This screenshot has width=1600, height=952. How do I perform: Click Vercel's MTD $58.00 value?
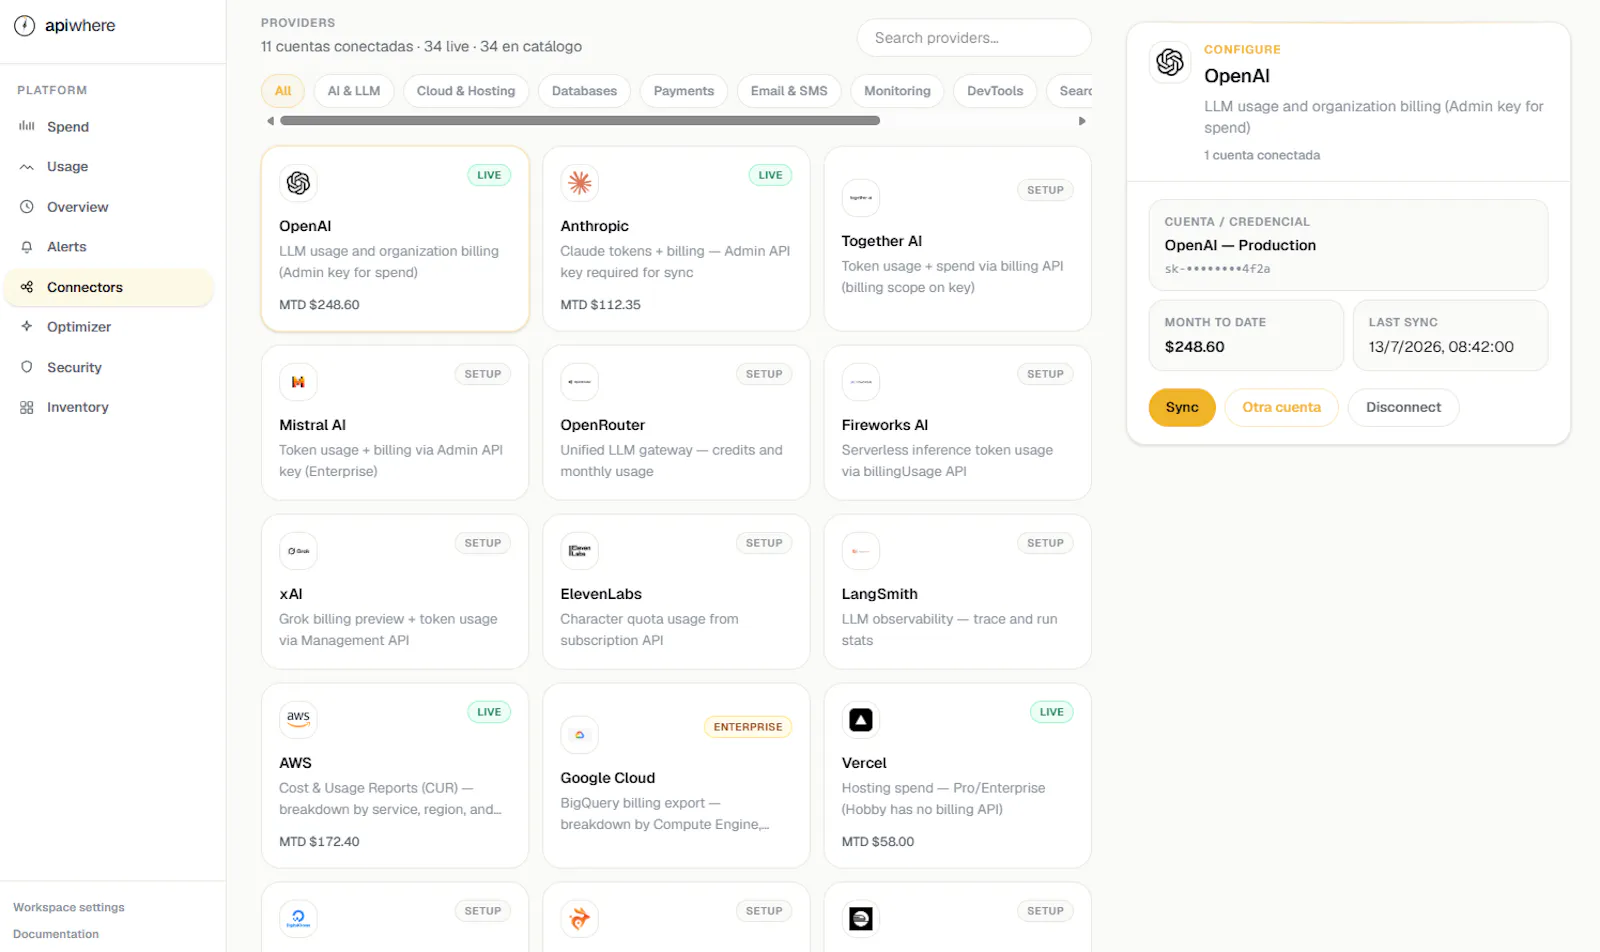click(878, 842)
